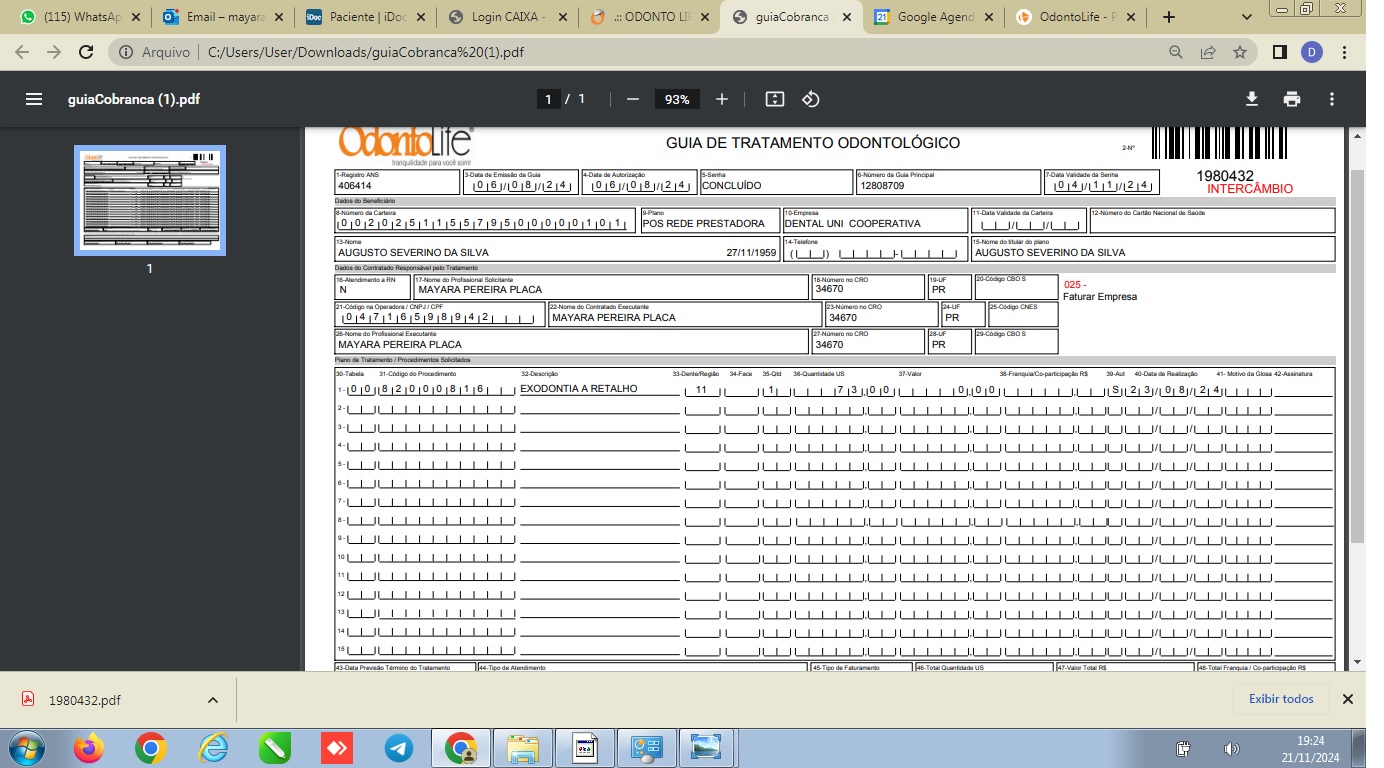Viewport: 1384px width, 768px height.
Task: Download the guiaCobranca PDF file
Action: click(1251, 99)
